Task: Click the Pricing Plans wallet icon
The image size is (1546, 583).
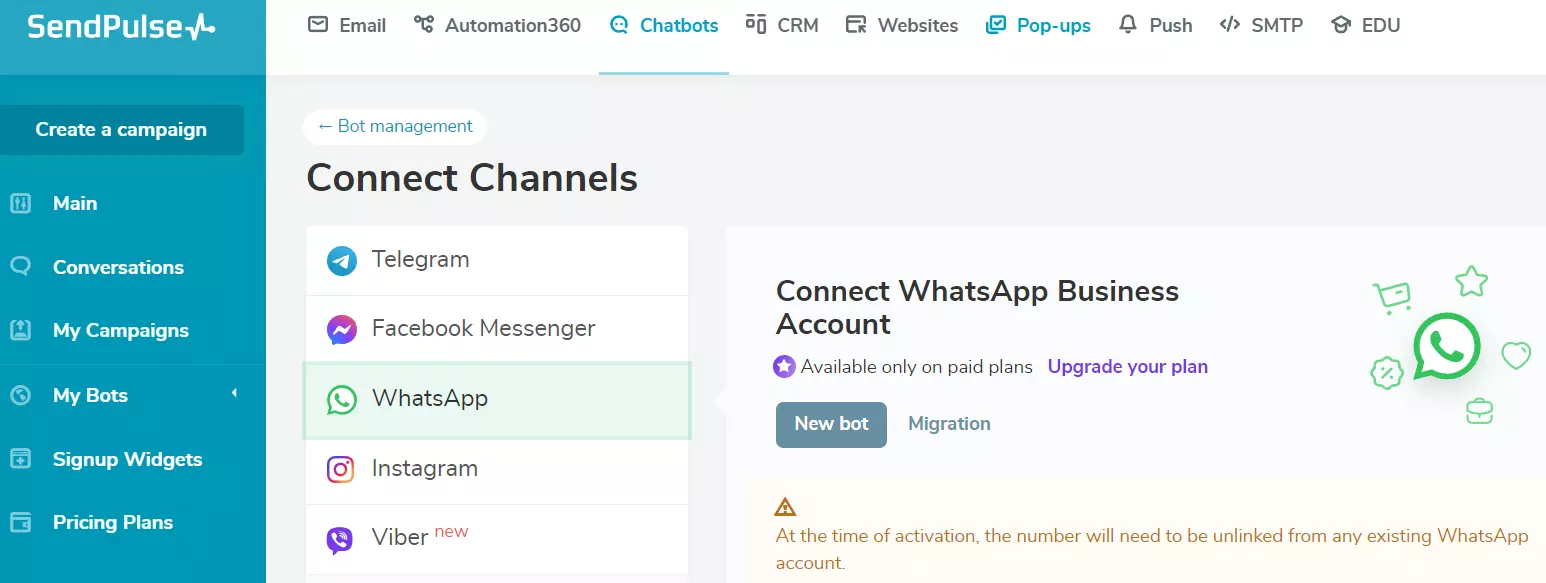Action: 21,522
